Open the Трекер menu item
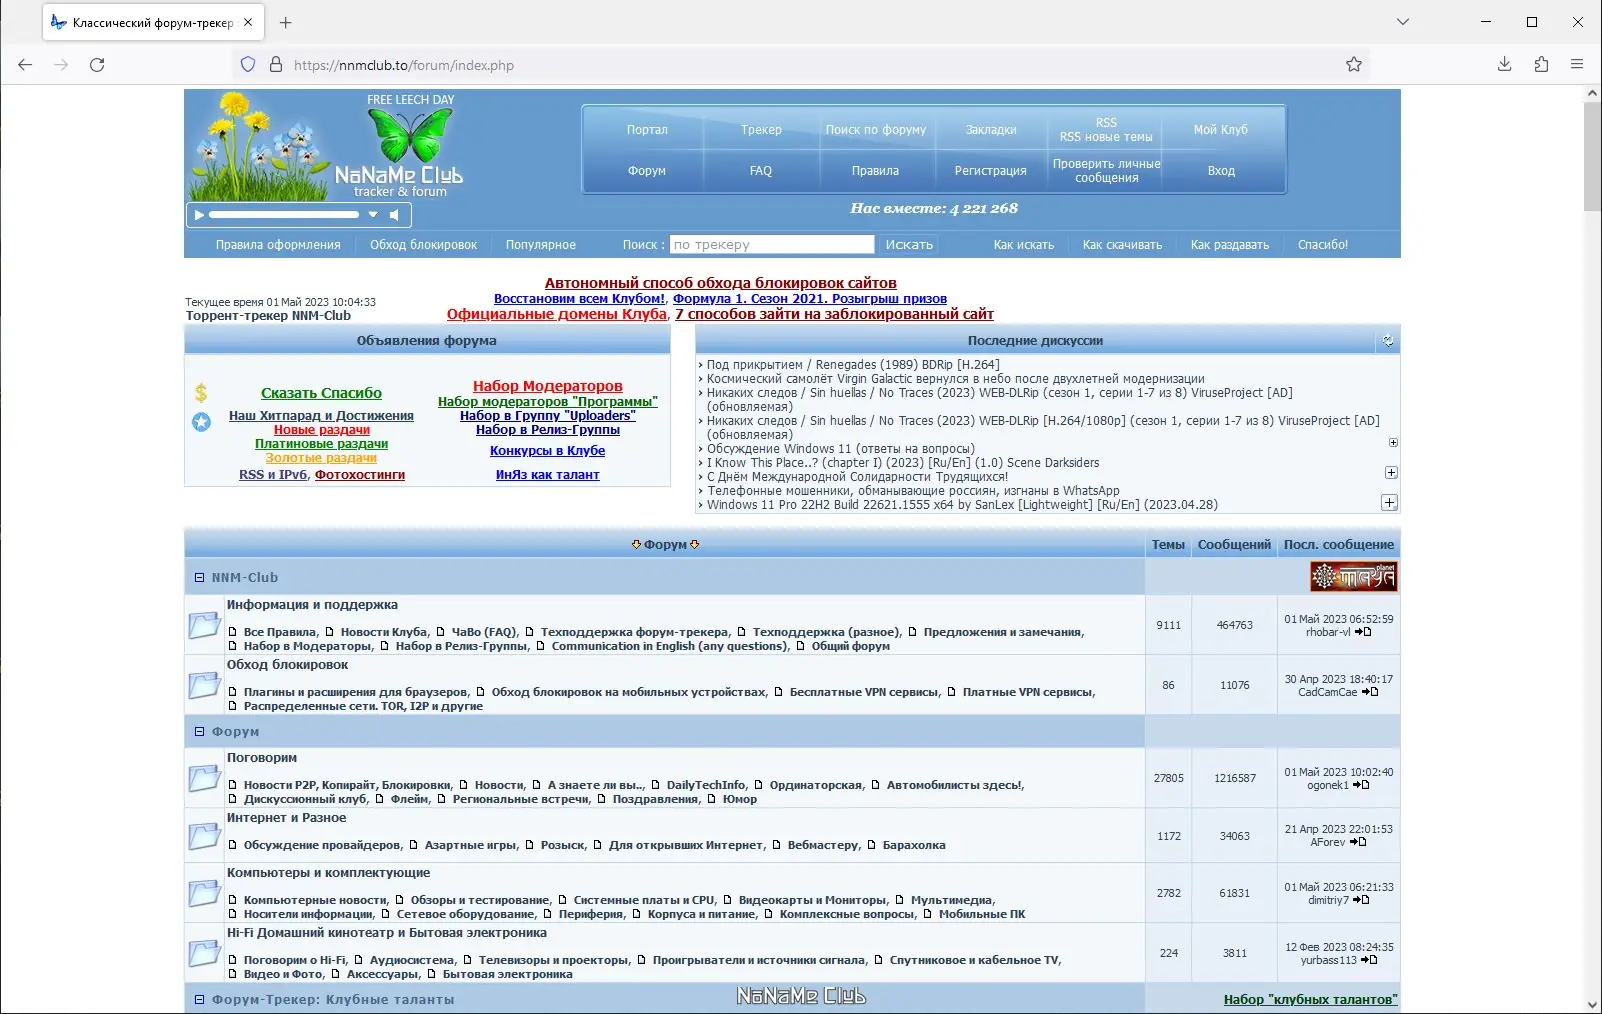 coord(761,130)
